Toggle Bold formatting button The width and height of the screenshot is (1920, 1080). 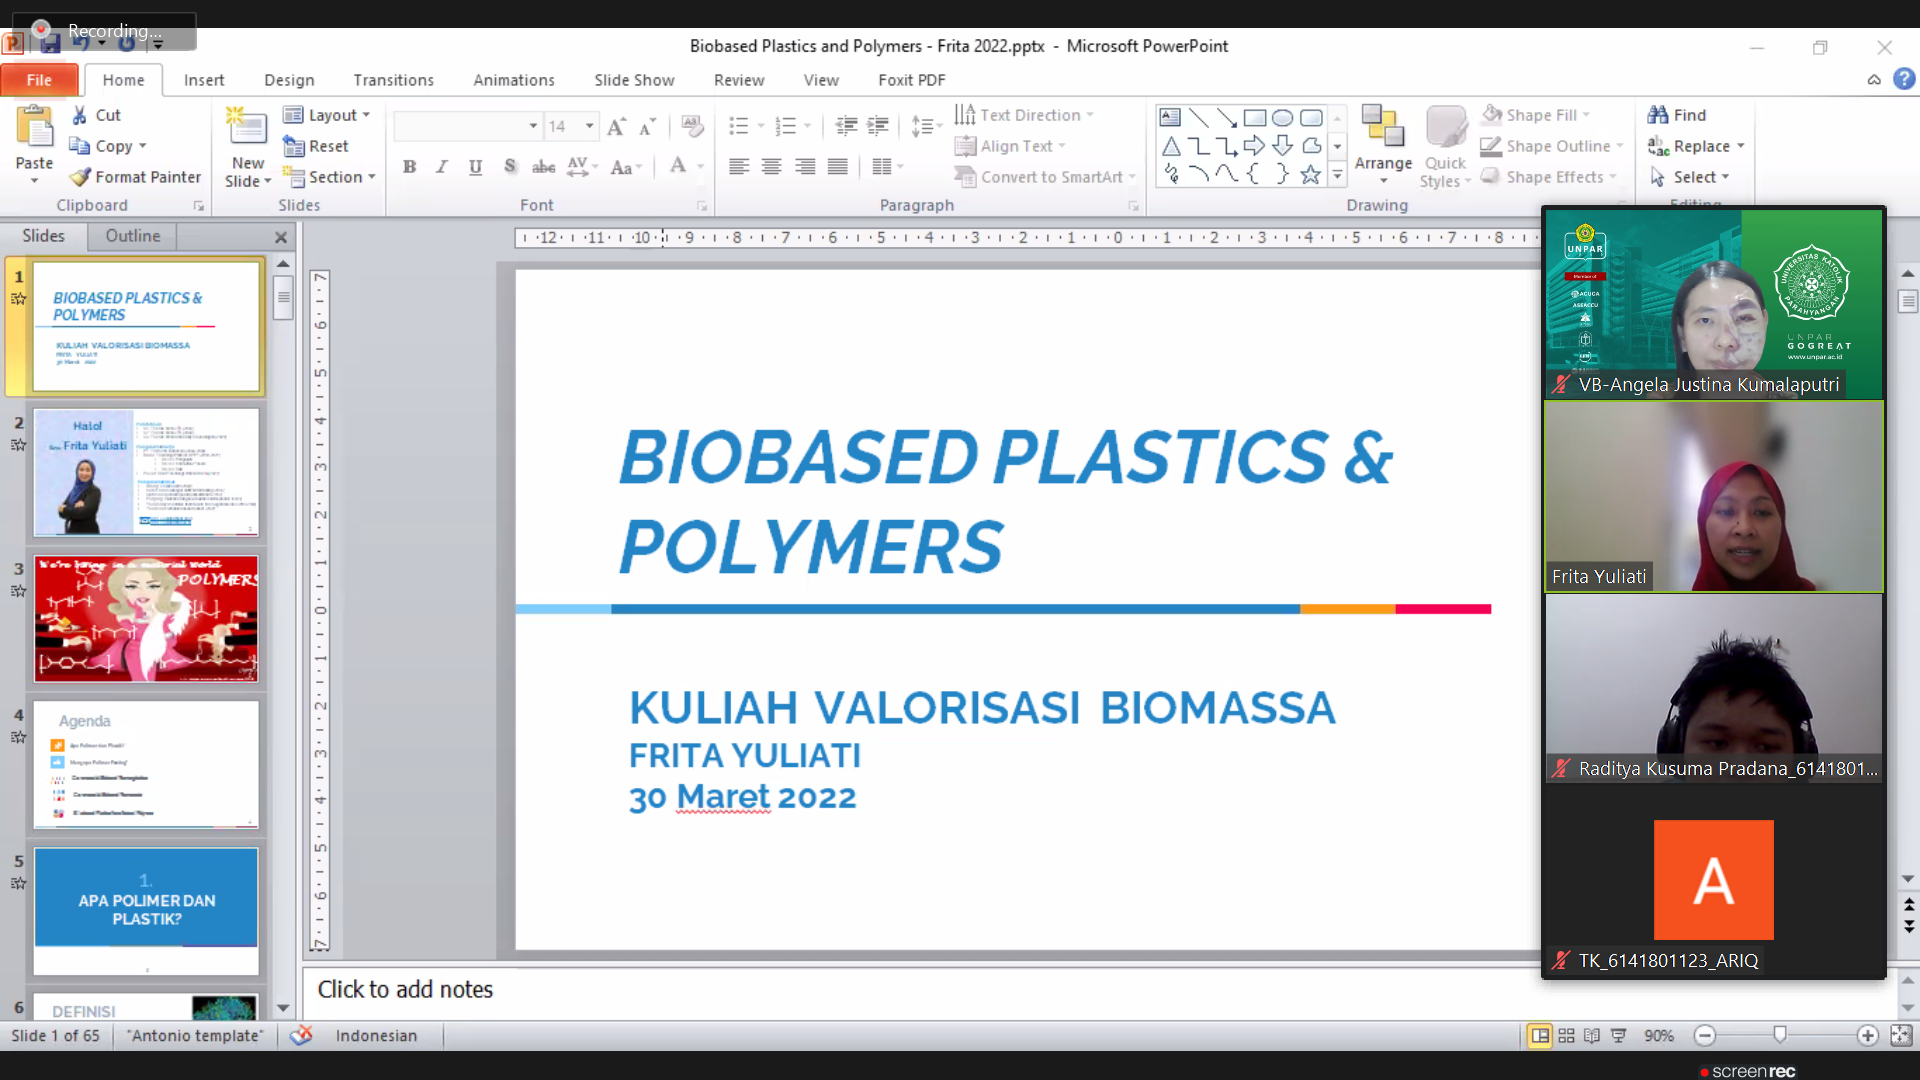click(x=409, y=167)
